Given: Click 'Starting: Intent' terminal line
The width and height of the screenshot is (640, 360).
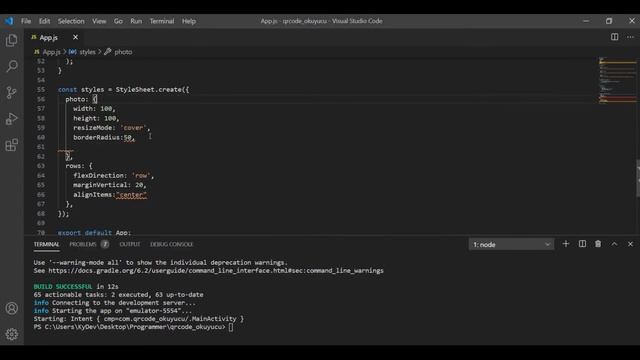Looking at the screenshot, I should point(139,319).
